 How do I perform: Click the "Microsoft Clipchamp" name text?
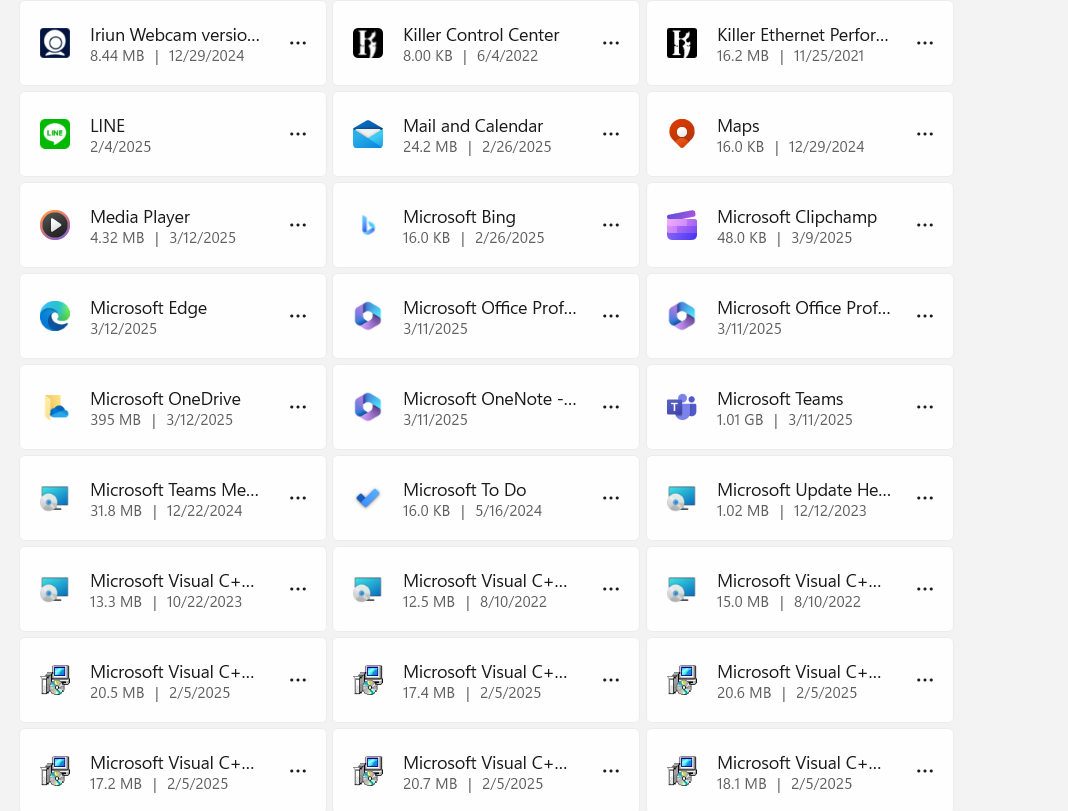click(797, 217)
